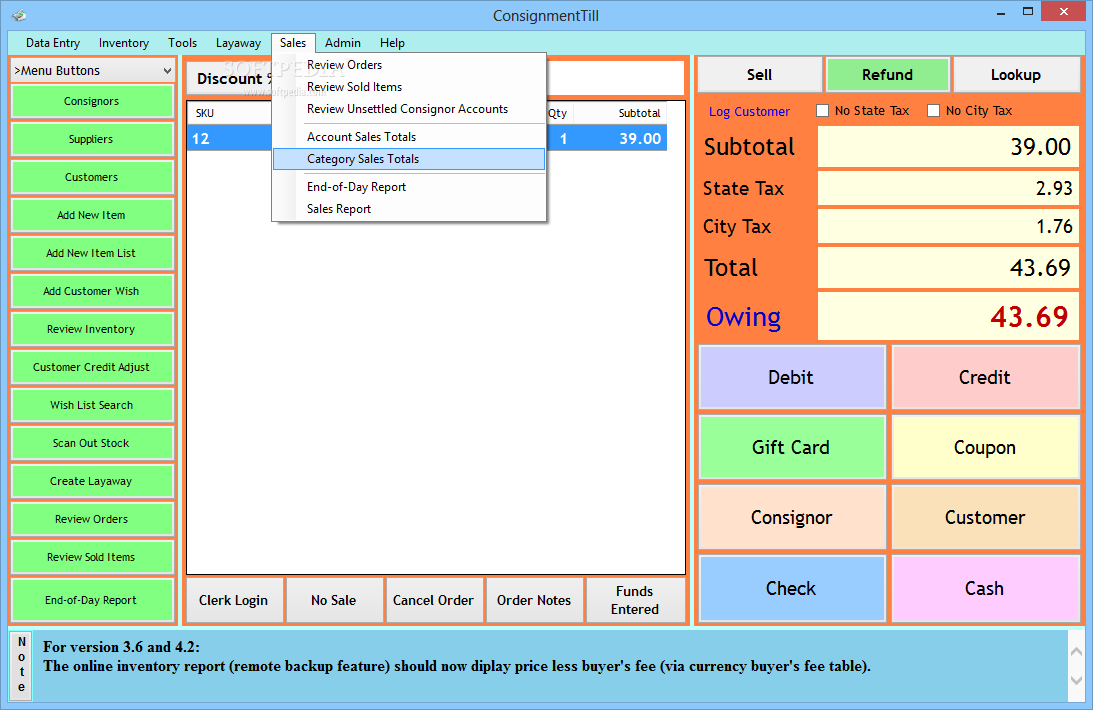Image resolution: width=1093 pixels, height=710 pixels.
Task: Click the Scan Out Stock button
Action: [92, 443]
